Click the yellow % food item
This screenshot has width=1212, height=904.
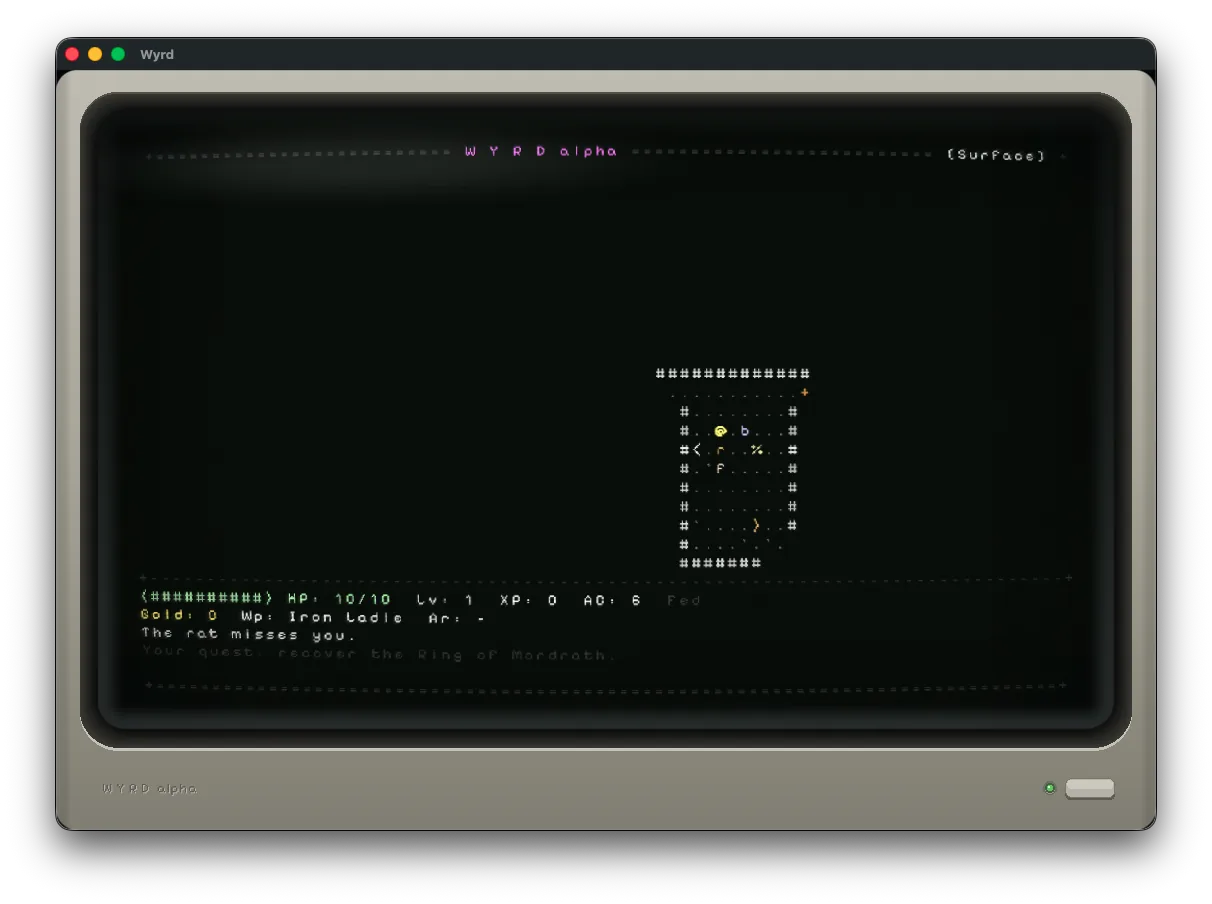(x=757, y=450)
